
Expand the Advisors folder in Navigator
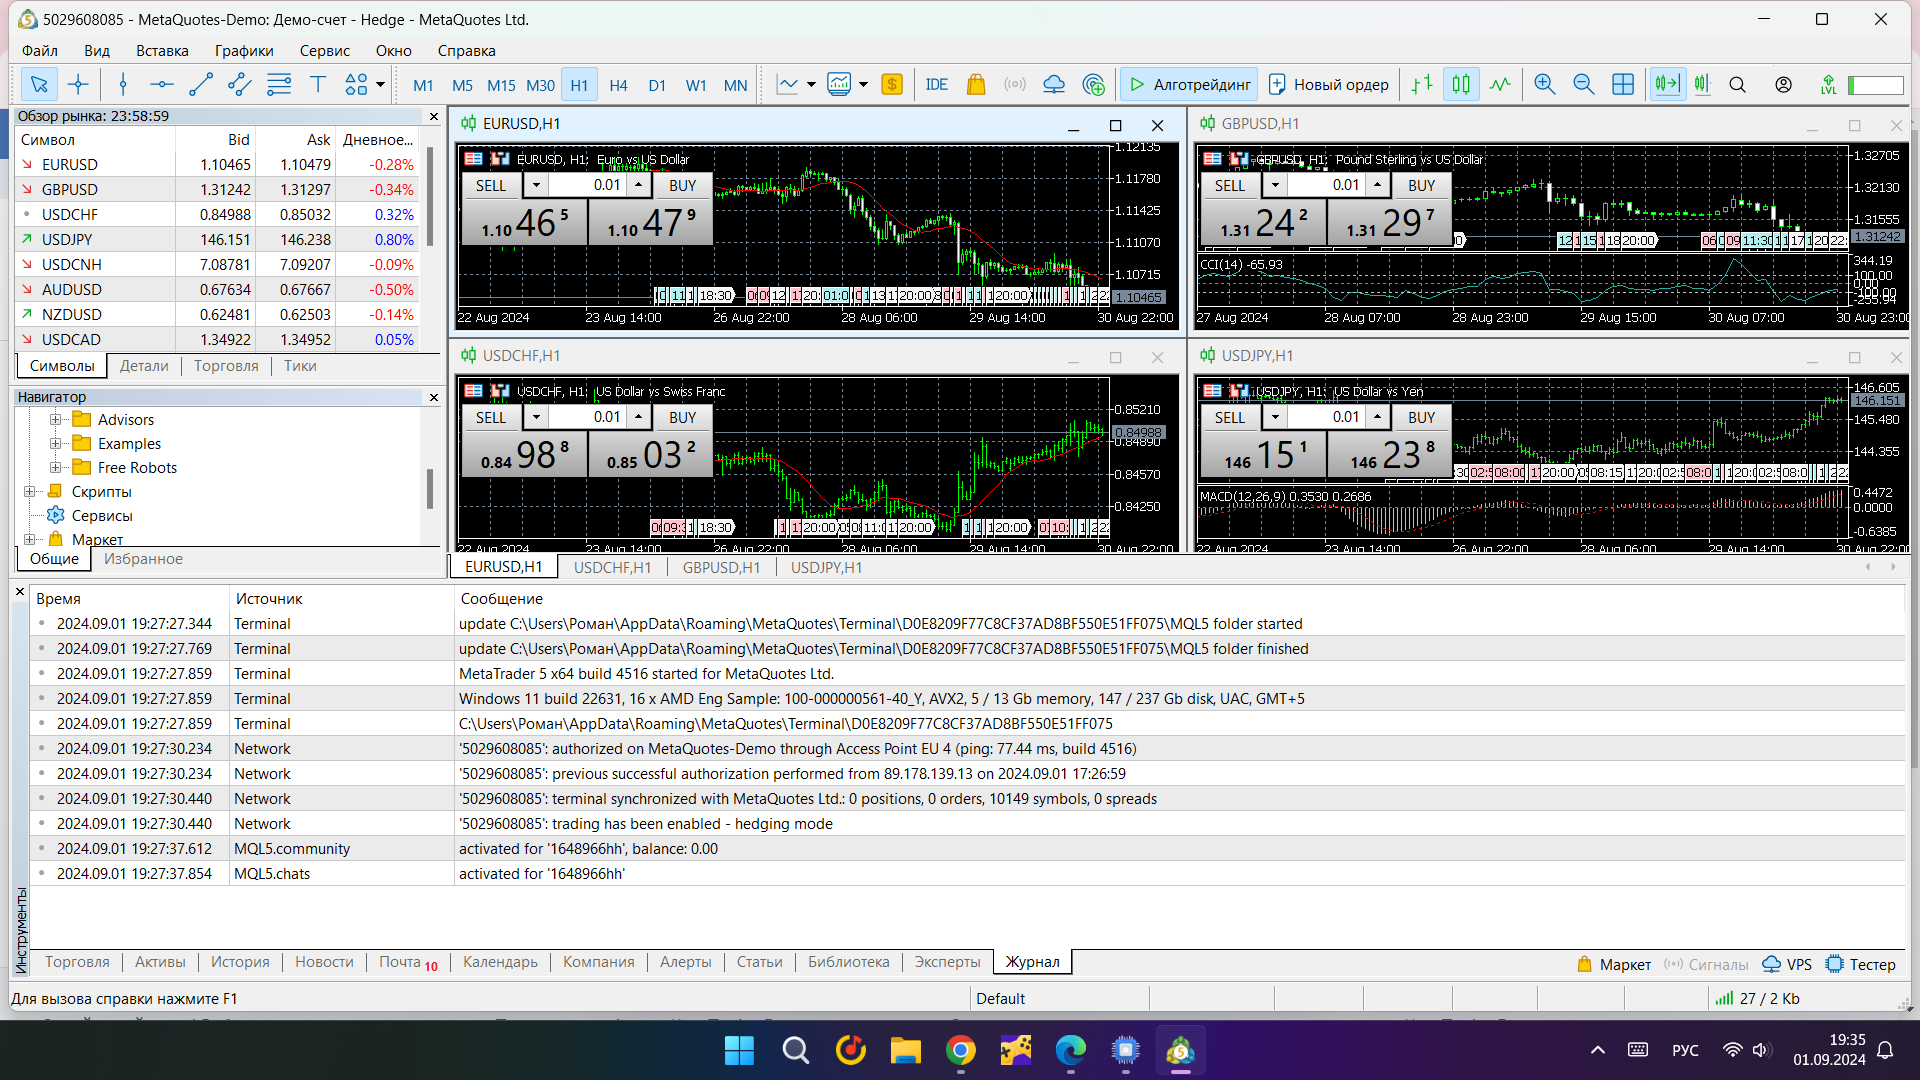(x=56, y=419)
